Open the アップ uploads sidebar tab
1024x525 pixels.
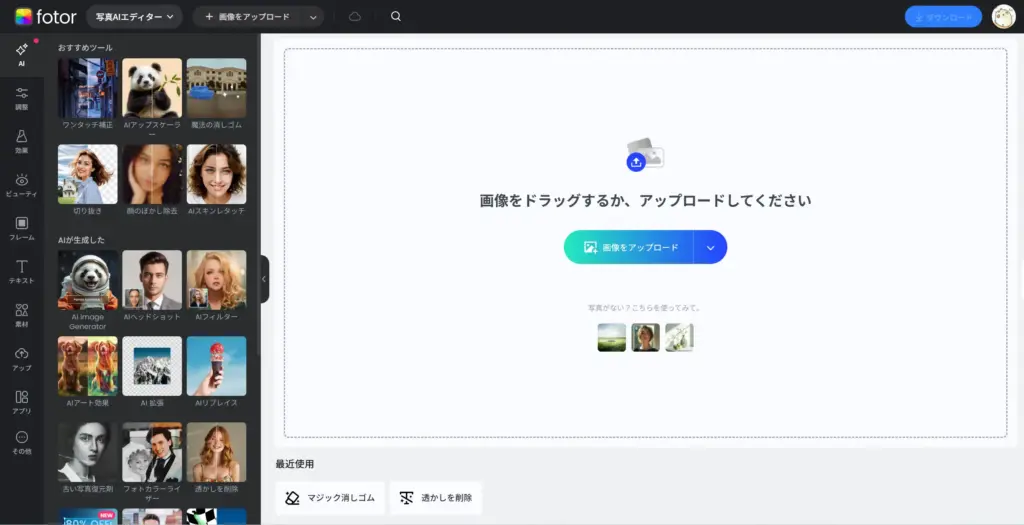click(22, 358)
